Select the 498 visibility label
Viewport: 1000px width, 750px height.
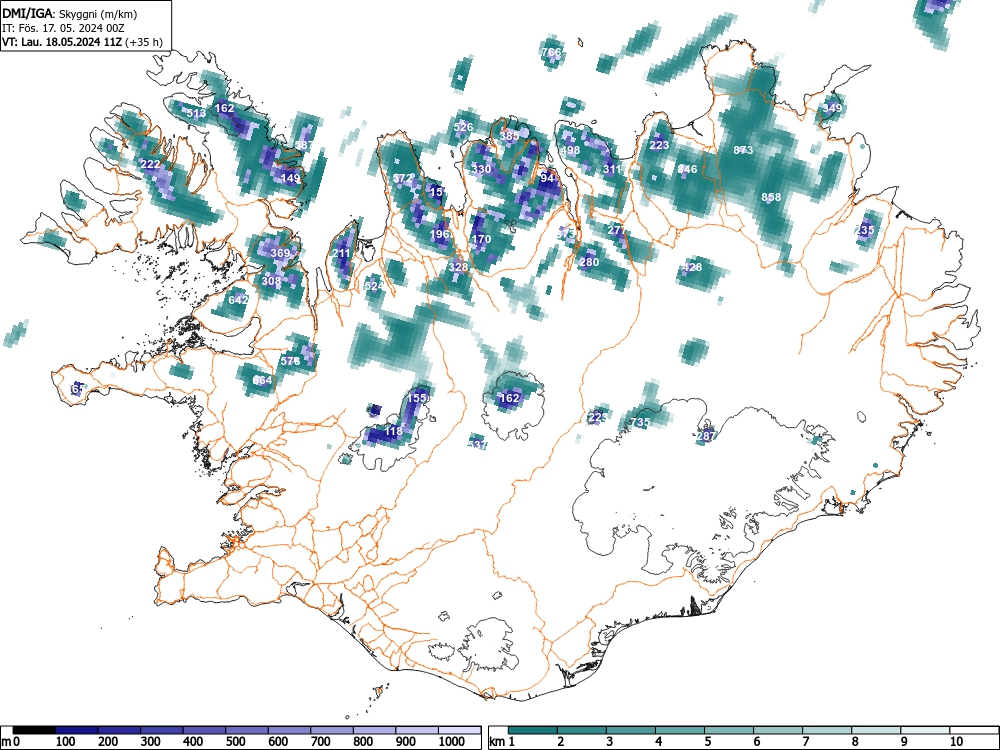pos(570,151)
